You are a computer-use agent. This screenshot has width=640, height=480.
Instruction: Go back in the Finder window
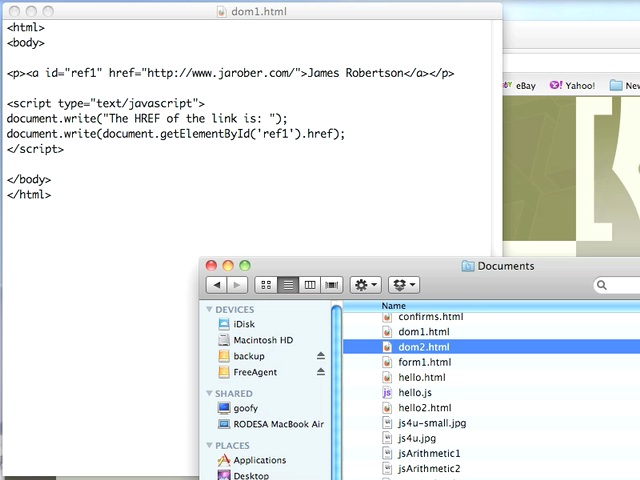coord(217,285)
